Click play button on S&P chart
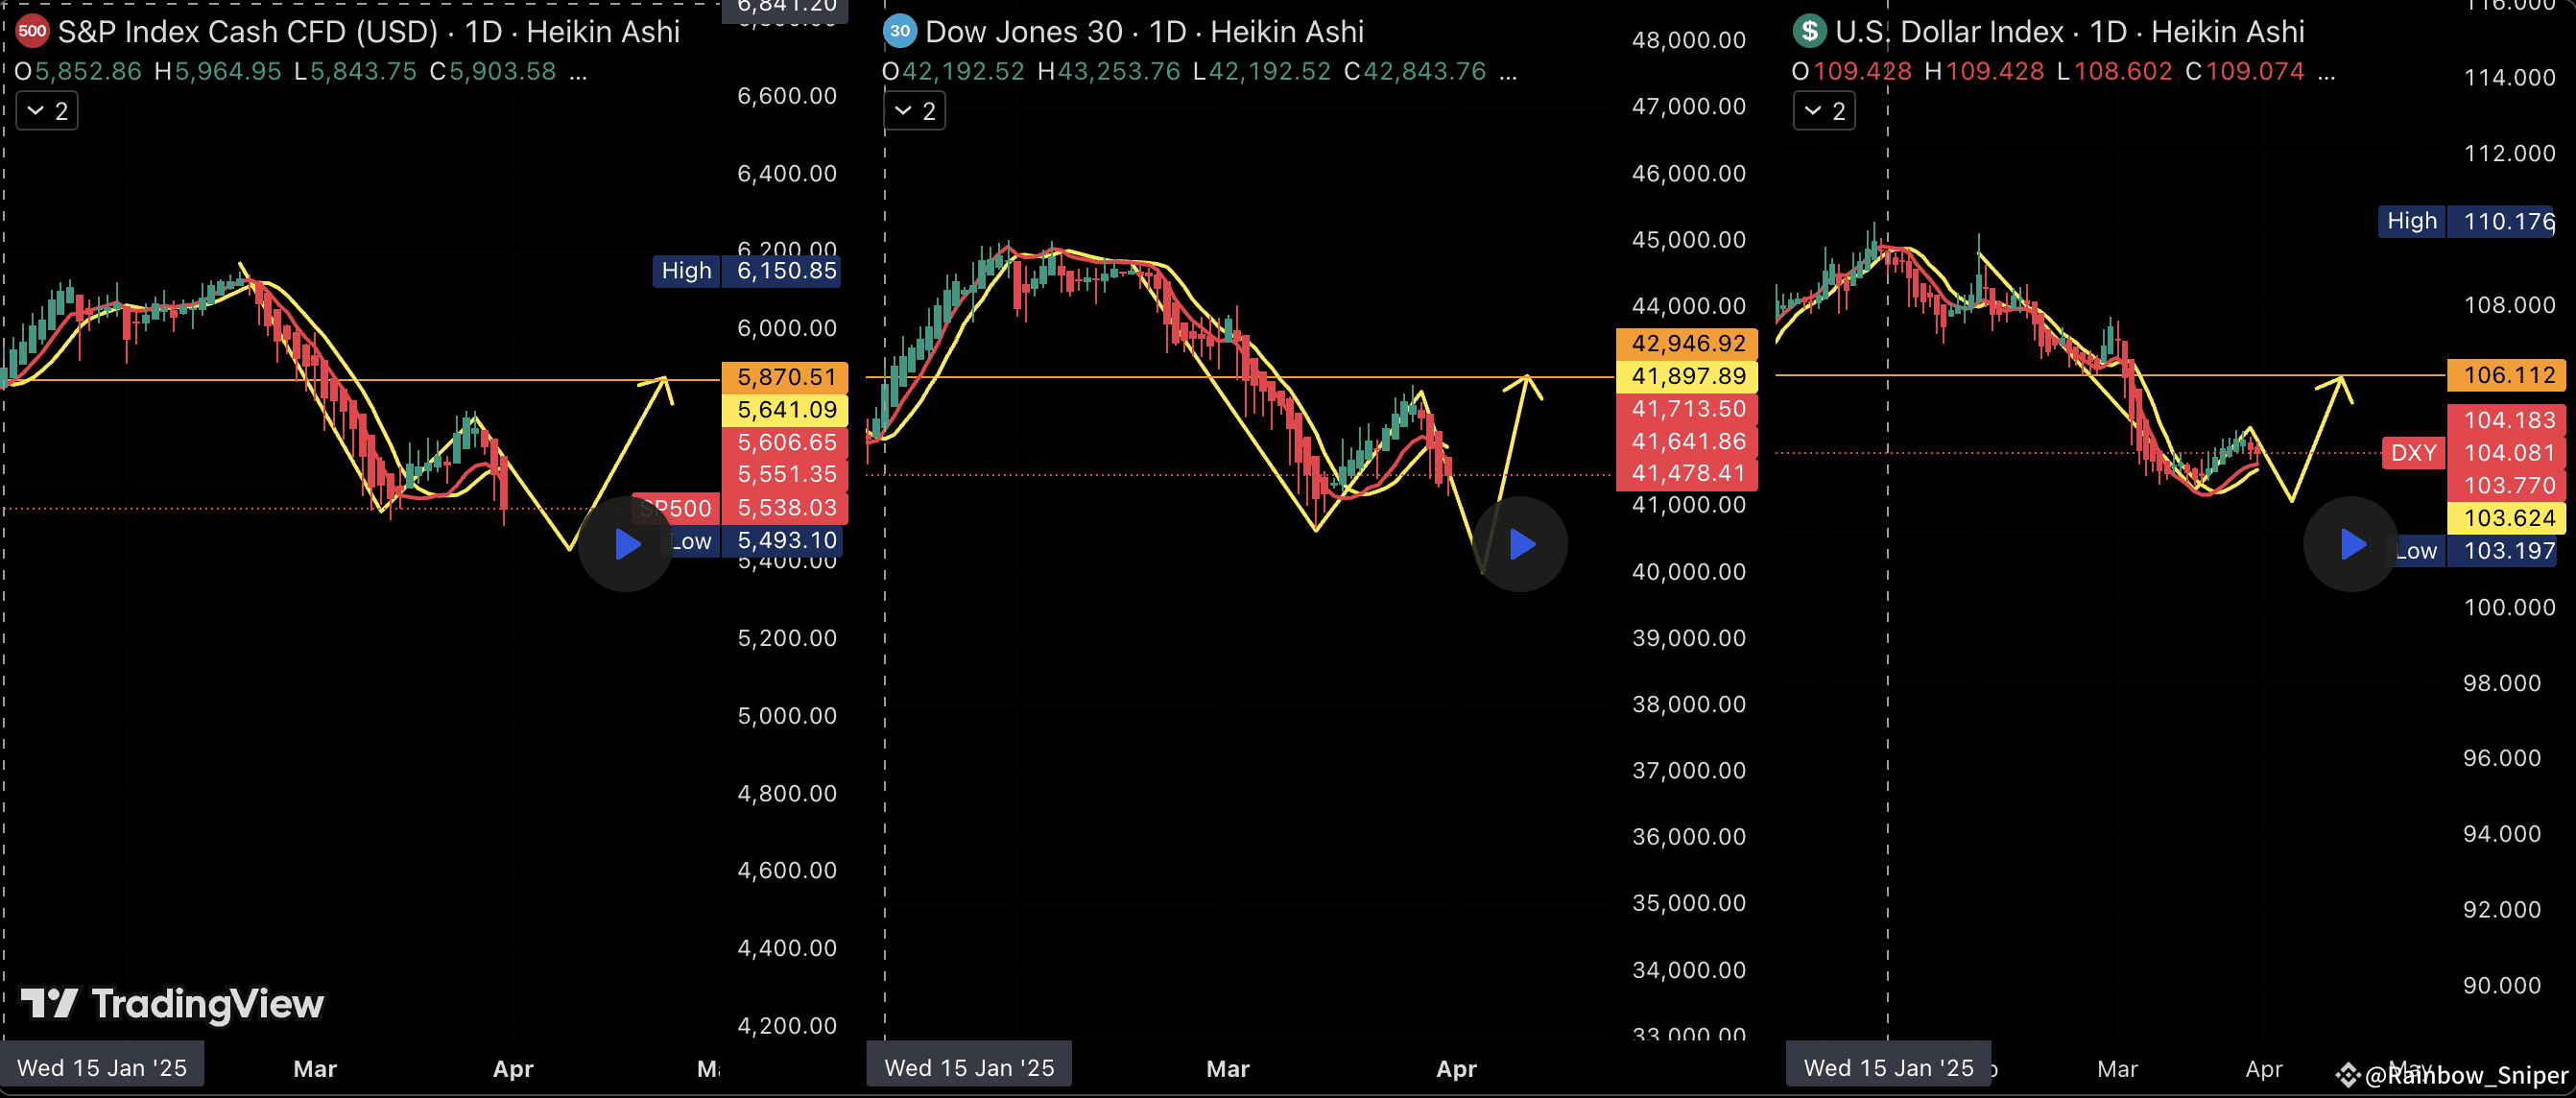 tap(626, 544)
